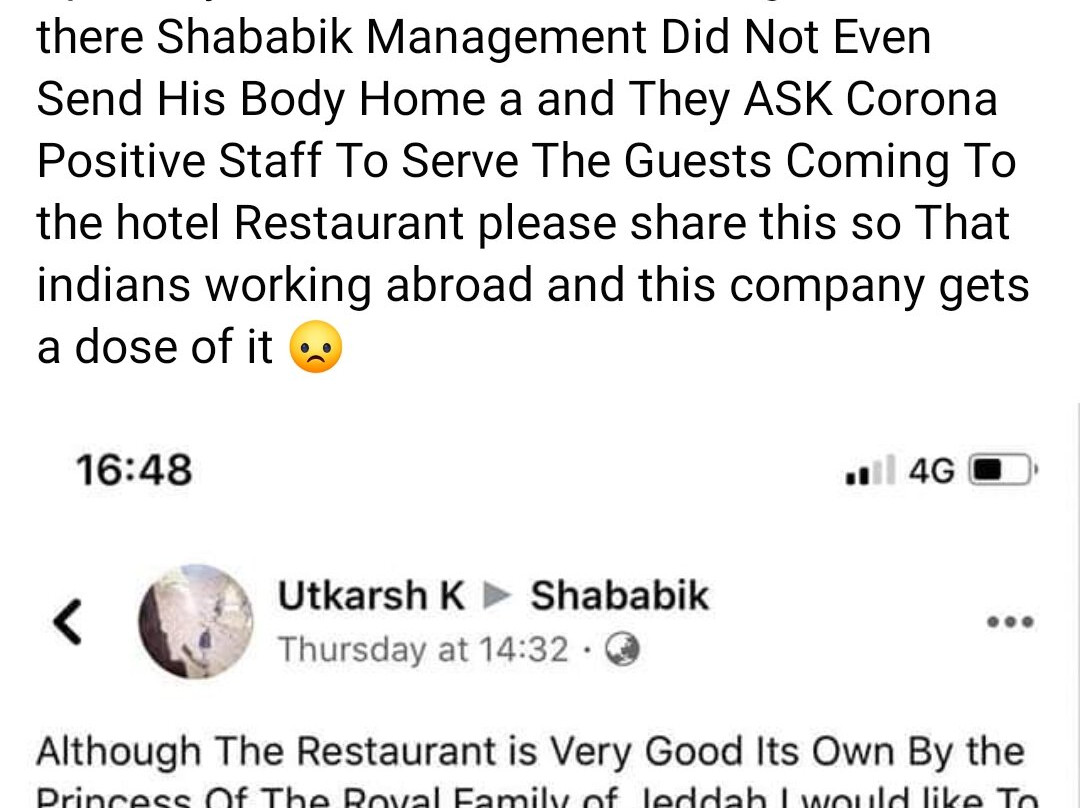Click the 4G network indicator

tap(931, 471)
